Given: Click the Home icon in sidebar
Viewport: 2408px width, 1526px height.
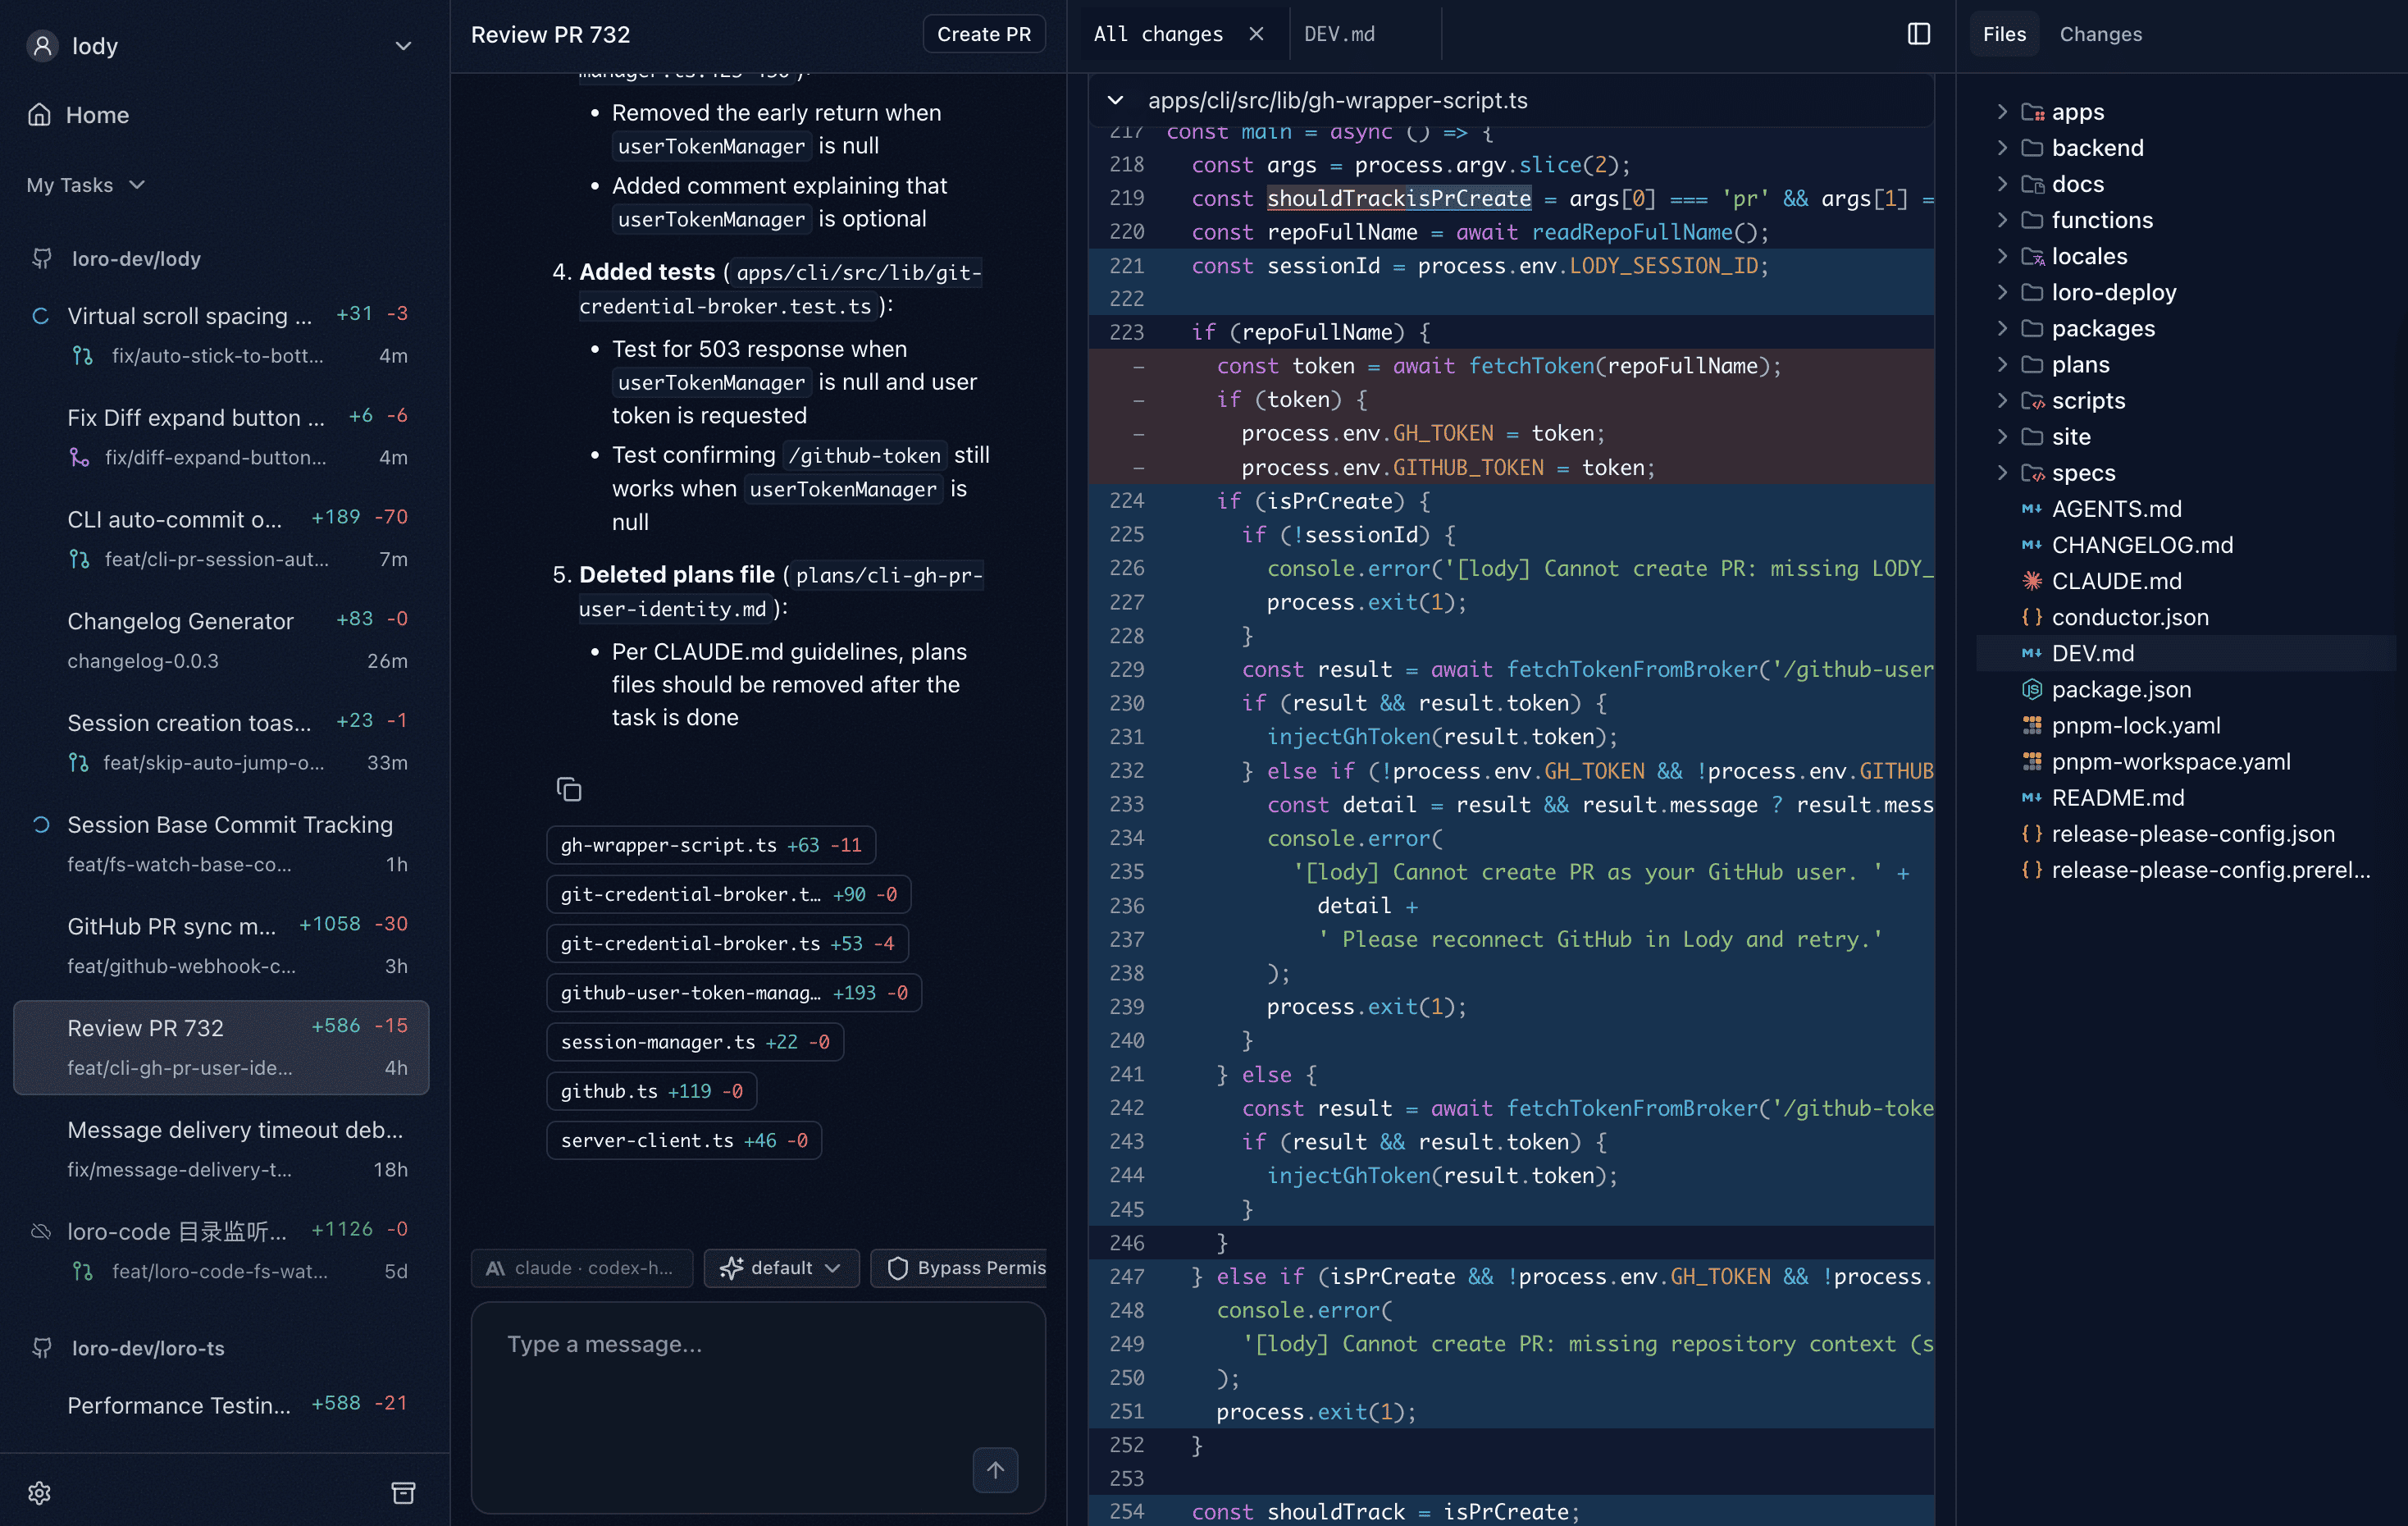Looking at the screenshot, I should pyautogui.click(x=40, y=115).
